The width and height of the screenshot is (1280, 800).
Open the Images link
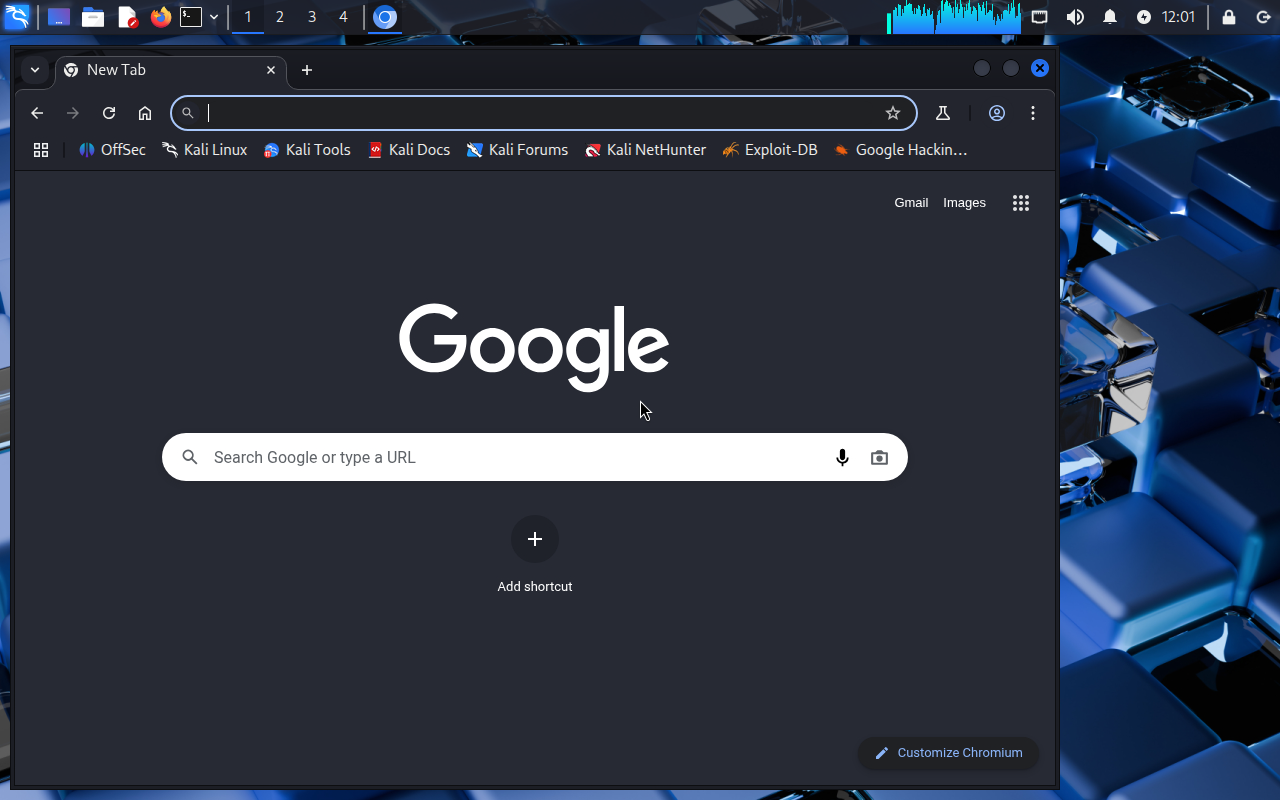tap(964, 203)
